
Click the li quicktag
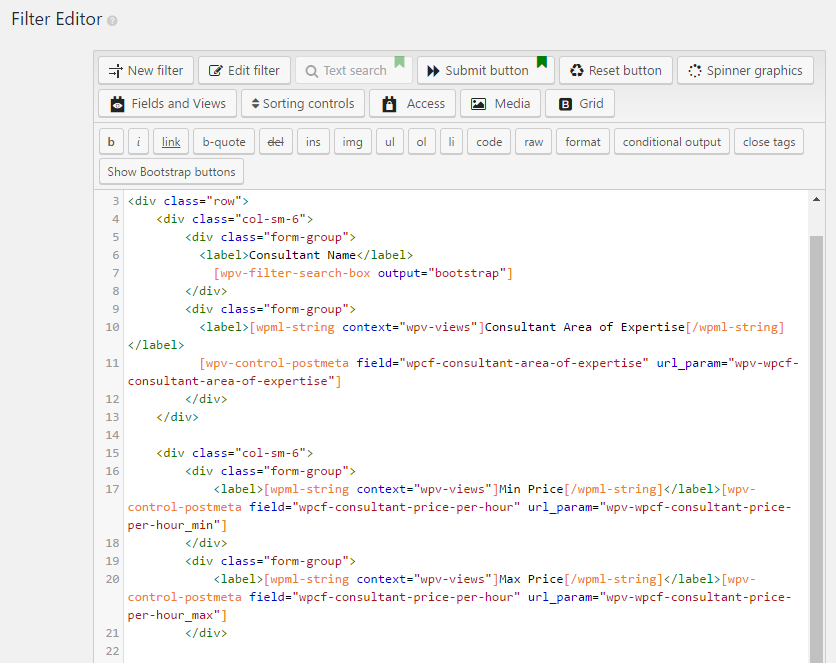coord(452,142)
